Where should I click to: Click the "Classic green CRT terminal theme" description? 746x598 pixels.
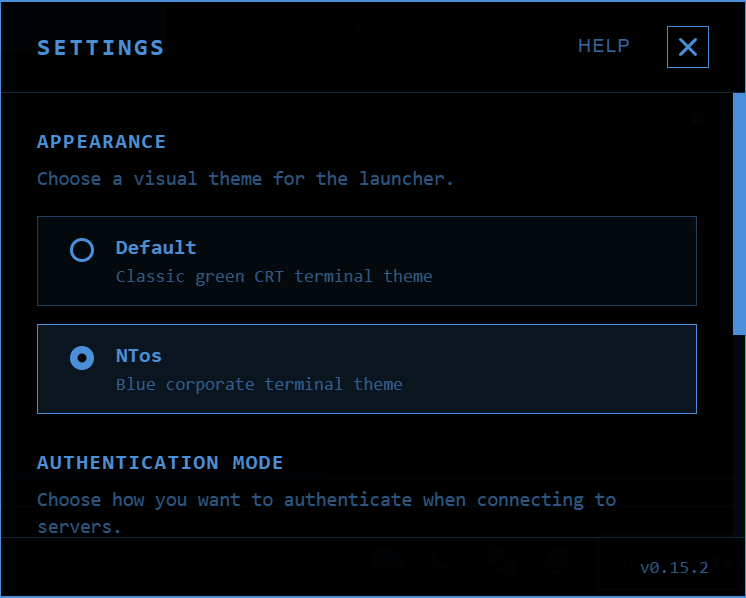[x=274, y=276]
